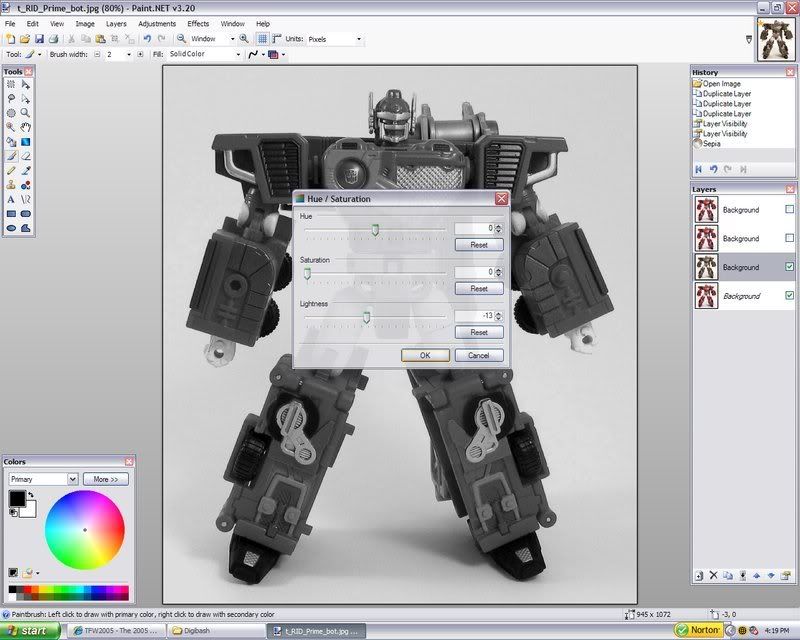Open the Adjustments menu
The image size is (800, 640).
click(x=157, y=23)
